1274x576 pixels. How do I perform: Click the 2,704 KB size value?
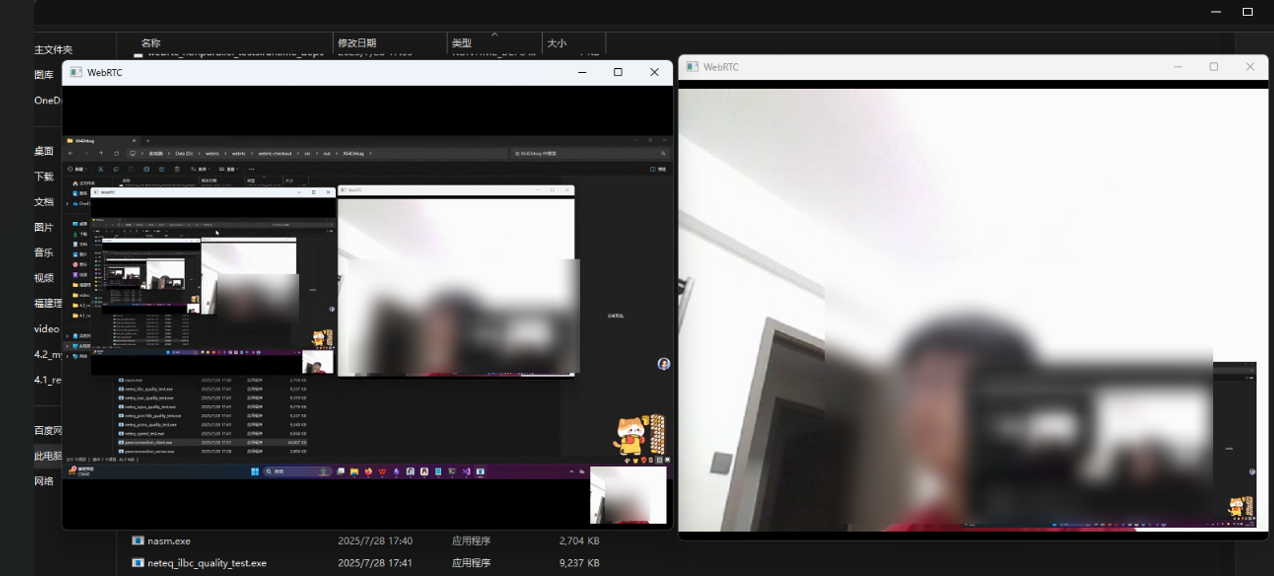click(x=579, y=541)
